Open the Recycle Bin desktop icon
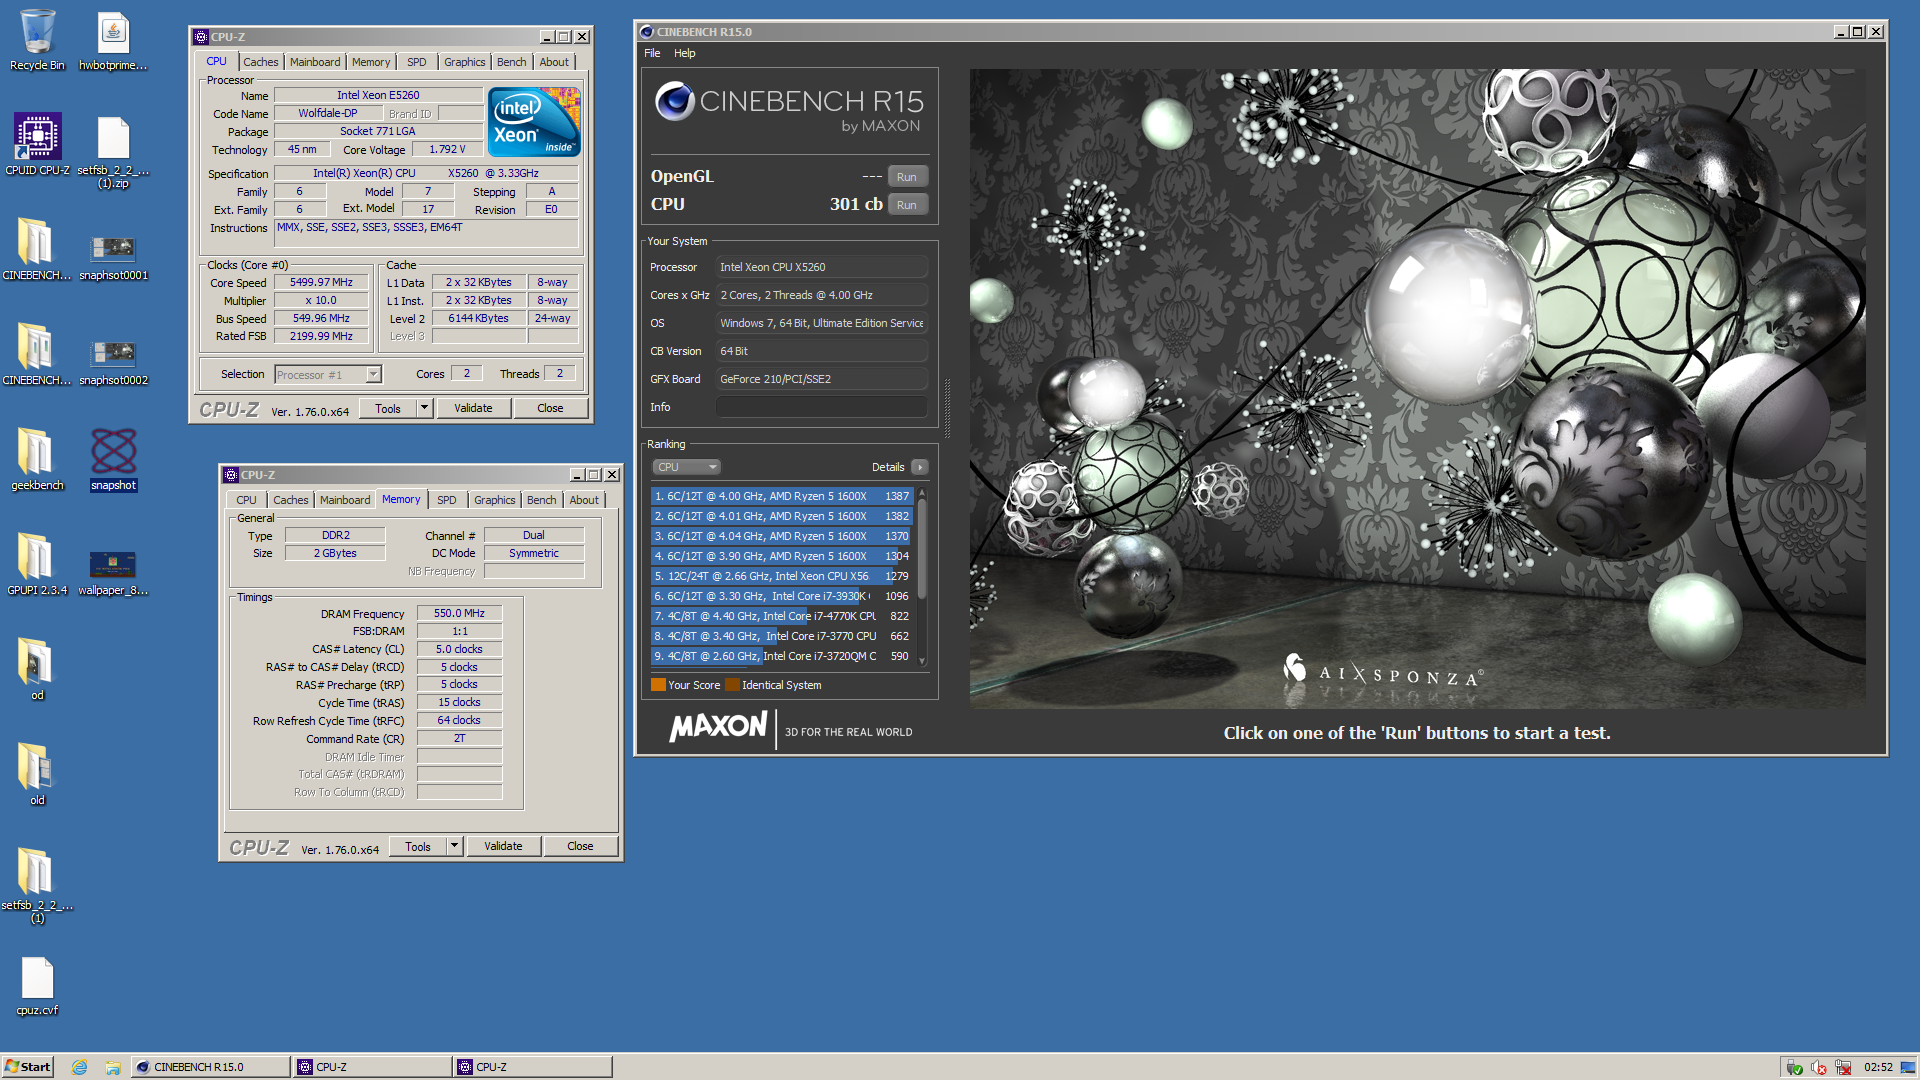 click(x=37, y=40)
